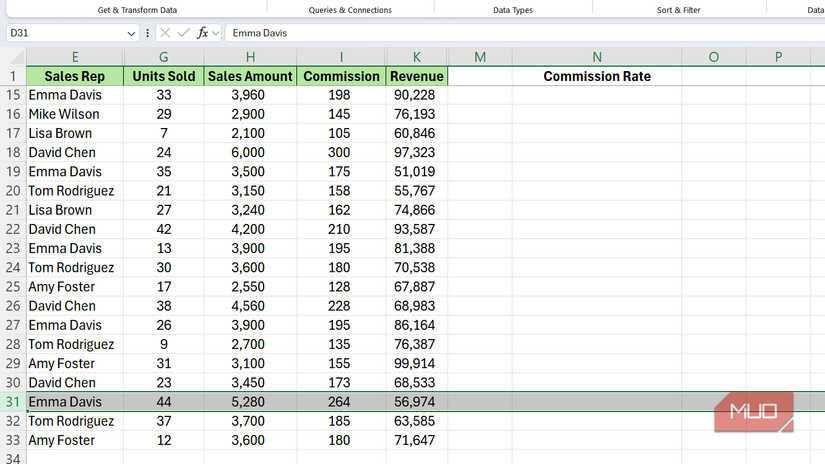Click the Revenue header cell
The image size is (825, 464).
[417, 76]
